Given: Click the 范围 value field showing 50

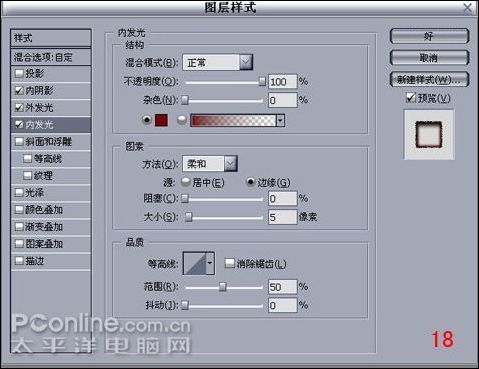Looking at the screenshot, I should click(x=282, y=287).
